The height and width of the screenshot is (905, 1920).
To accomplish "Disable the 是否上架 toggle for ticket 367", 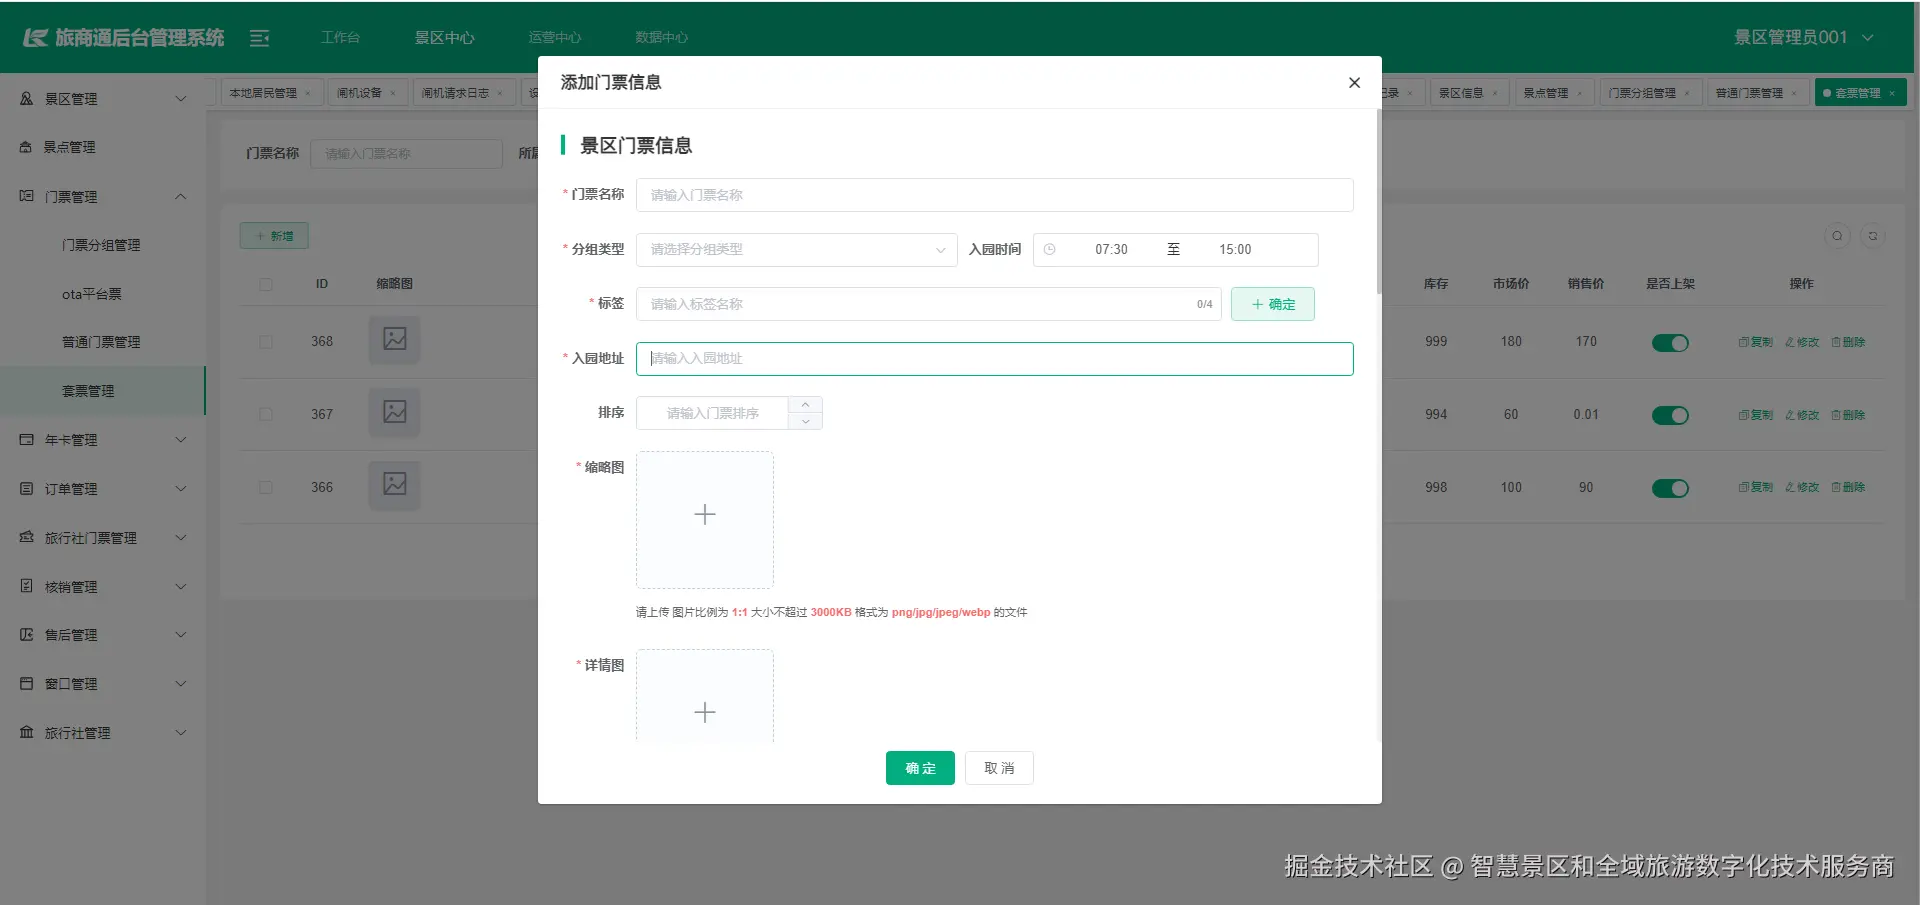I will tap(1670, 414).
